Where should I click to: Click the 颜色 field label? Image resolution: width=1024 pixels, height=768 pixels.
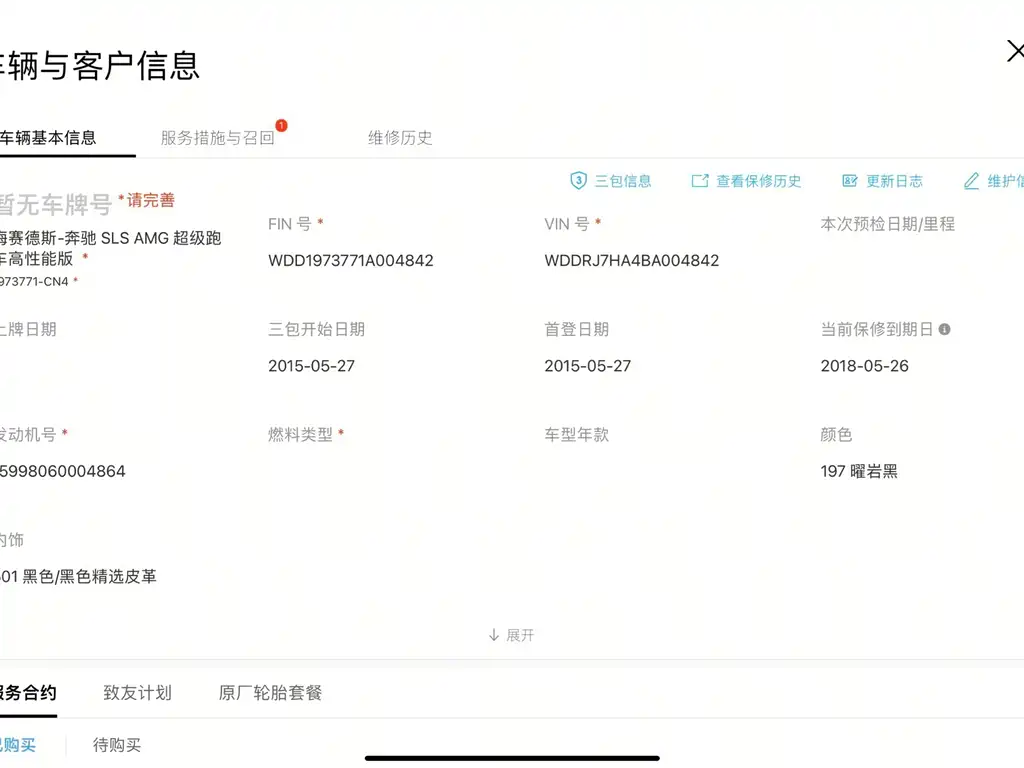[837, 434]
